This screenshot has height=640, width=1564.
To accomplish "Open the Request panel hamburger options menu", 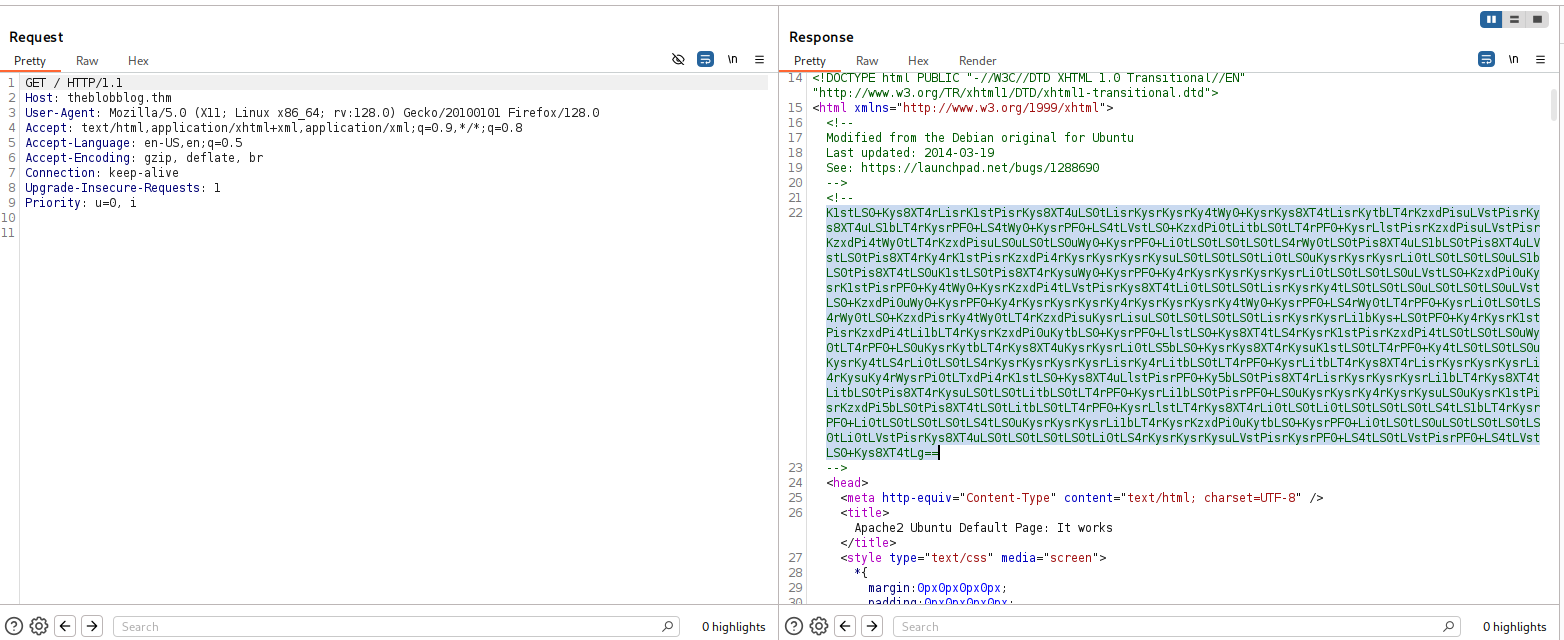I will (x=759, y=60).
